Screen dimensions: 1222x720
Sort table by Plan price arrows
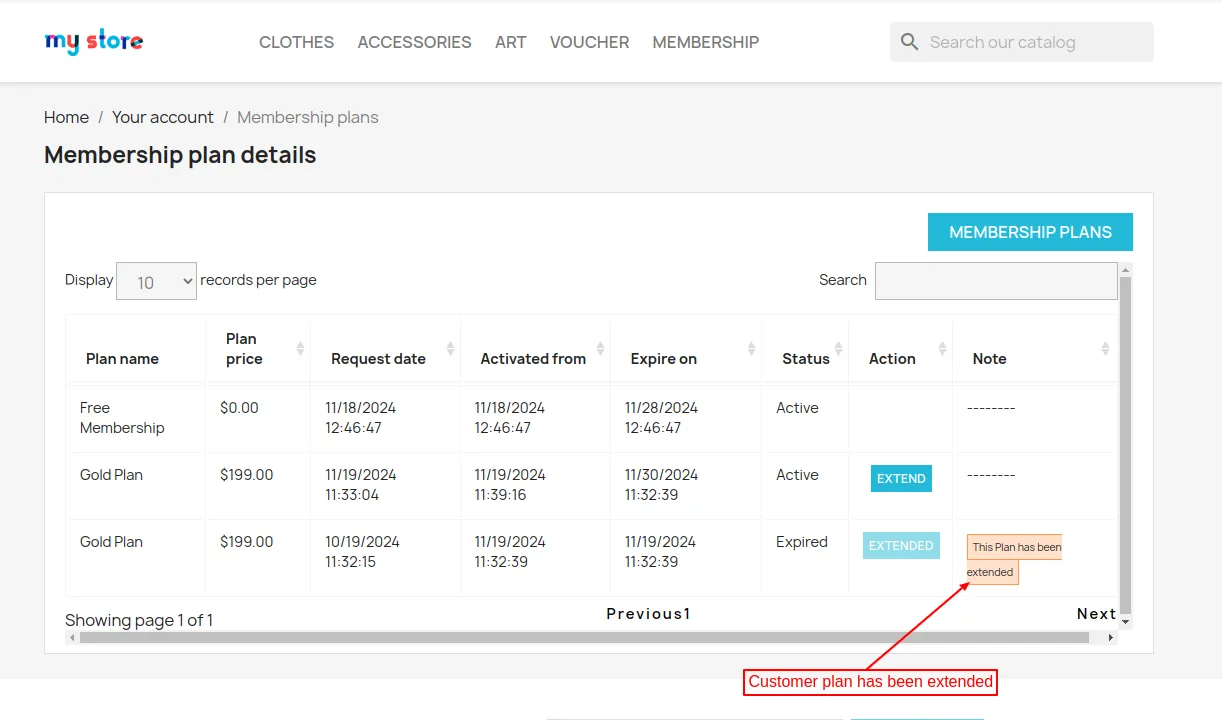tap(300, 348)
